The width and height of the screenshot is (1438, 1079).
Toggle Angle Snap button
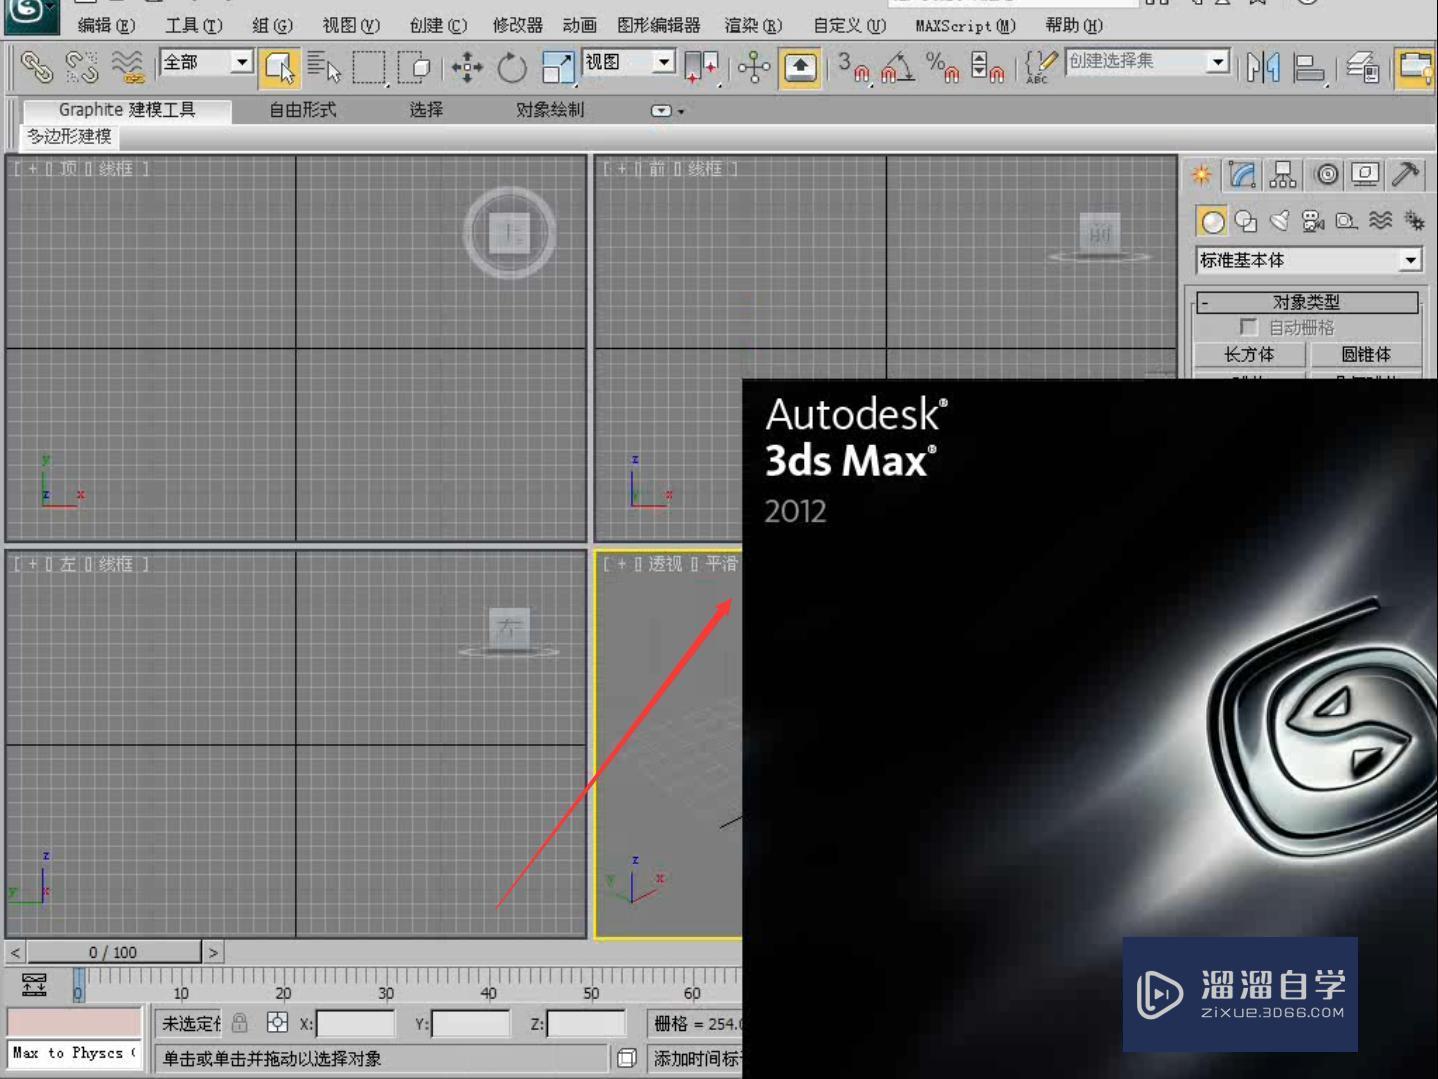point(897,67)
